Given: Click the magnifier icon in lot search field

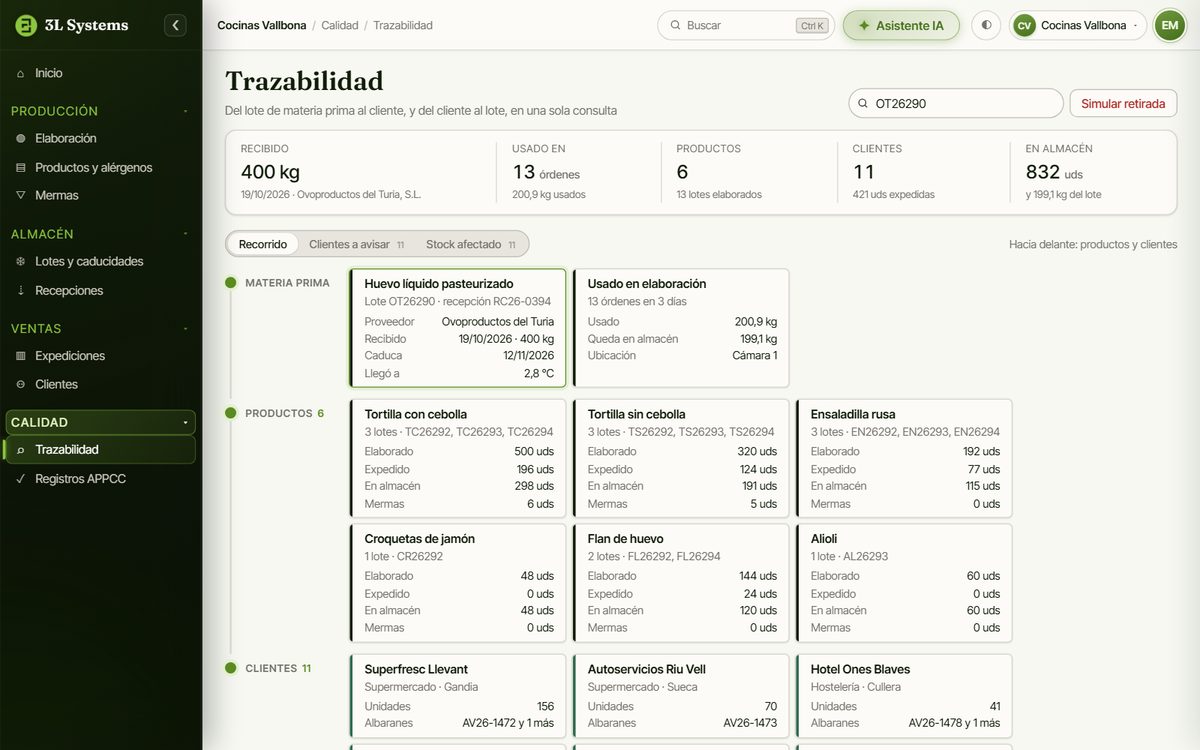Looking at the screenshot, I should tap(863, 103).
